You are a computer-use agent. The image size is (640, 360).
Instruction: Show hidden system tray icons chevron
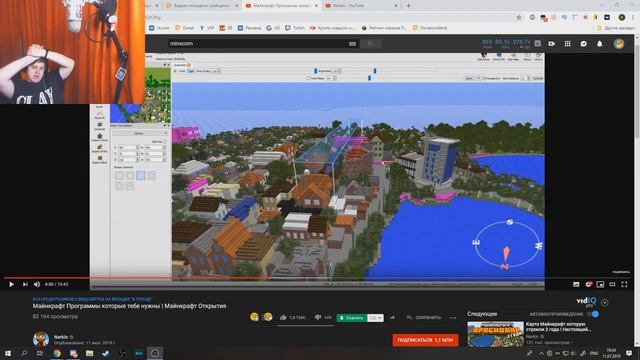click(541, 353)
